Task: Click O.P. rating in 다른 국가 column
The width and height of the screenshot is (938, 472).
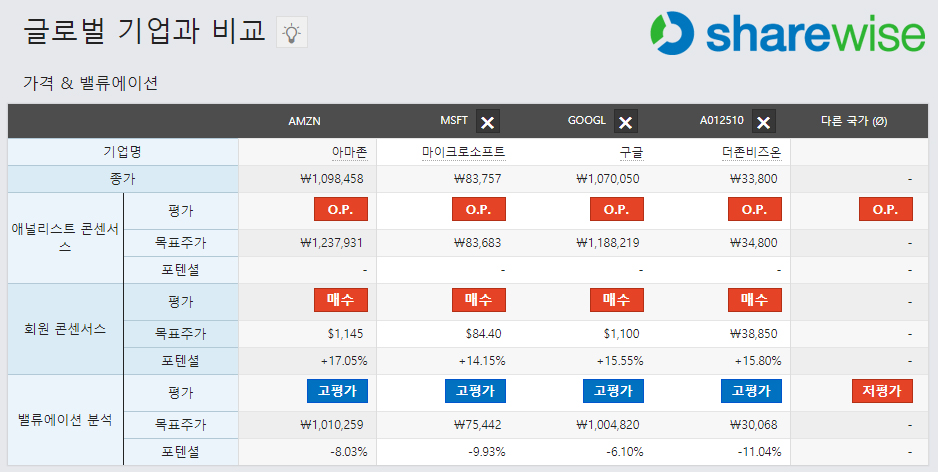Action: (886, 210)
